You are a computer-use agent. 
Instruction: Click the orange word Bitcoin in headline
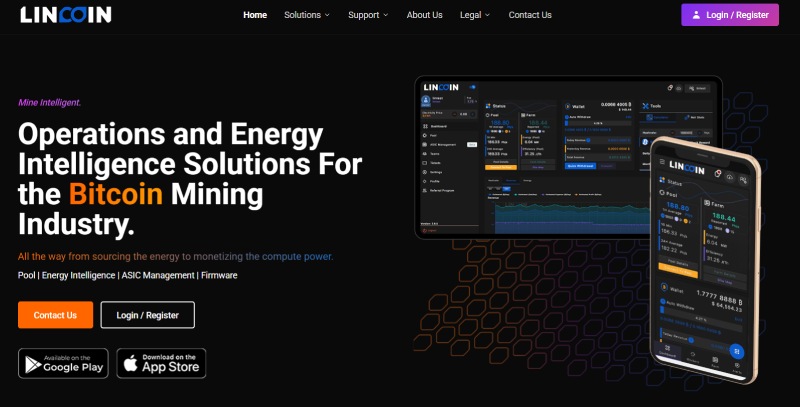click(x=116, y=194)
